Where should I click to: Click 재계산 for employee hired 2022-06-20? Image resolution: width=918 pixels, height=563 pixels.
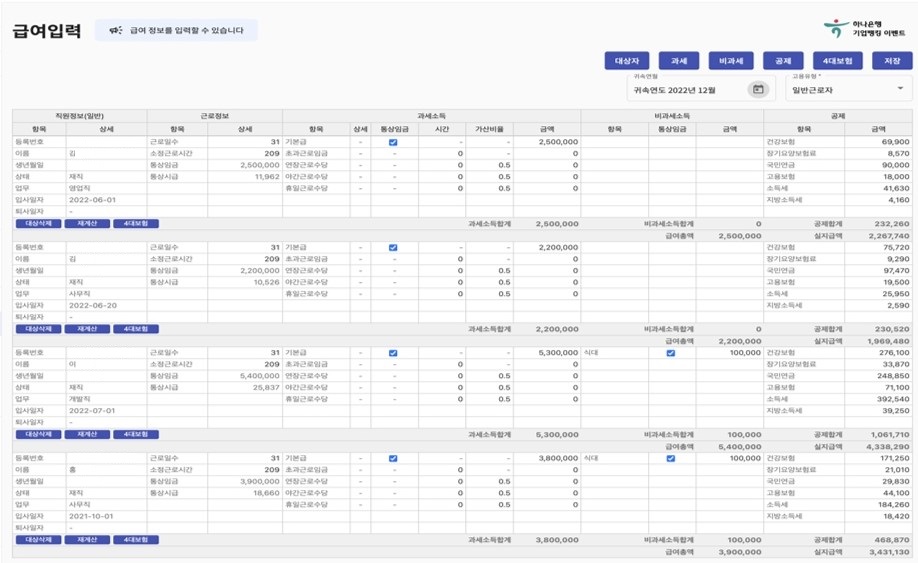pos(86,328)
